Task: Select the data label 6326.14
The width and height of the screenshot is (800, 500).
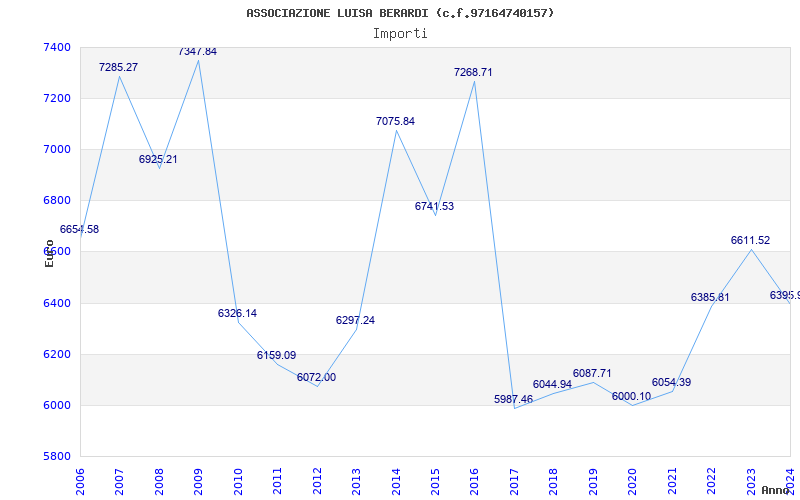Action: click(x=237, y=313)
